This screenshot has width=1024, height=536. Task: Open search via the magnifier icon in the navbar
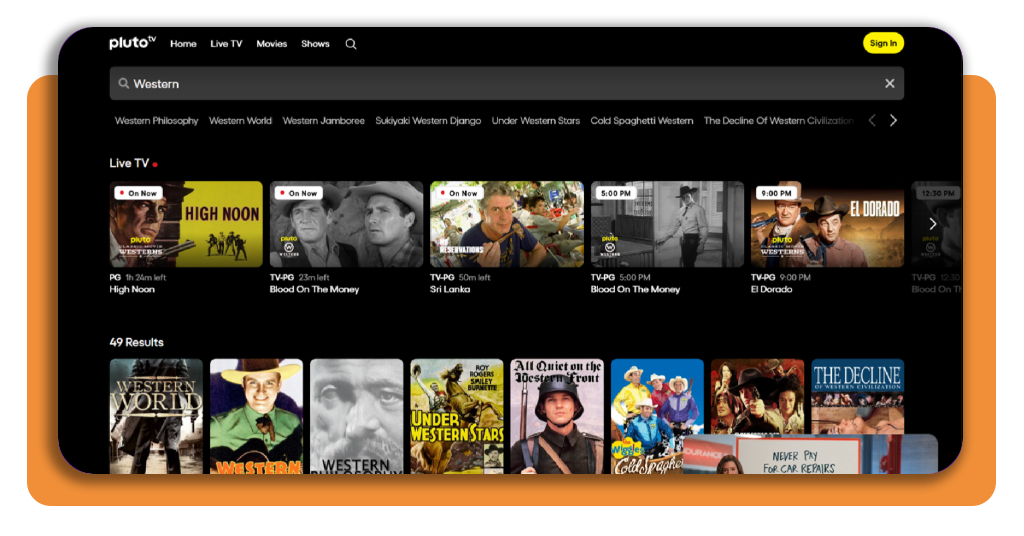pyautogui.click(x=351, y=44)
